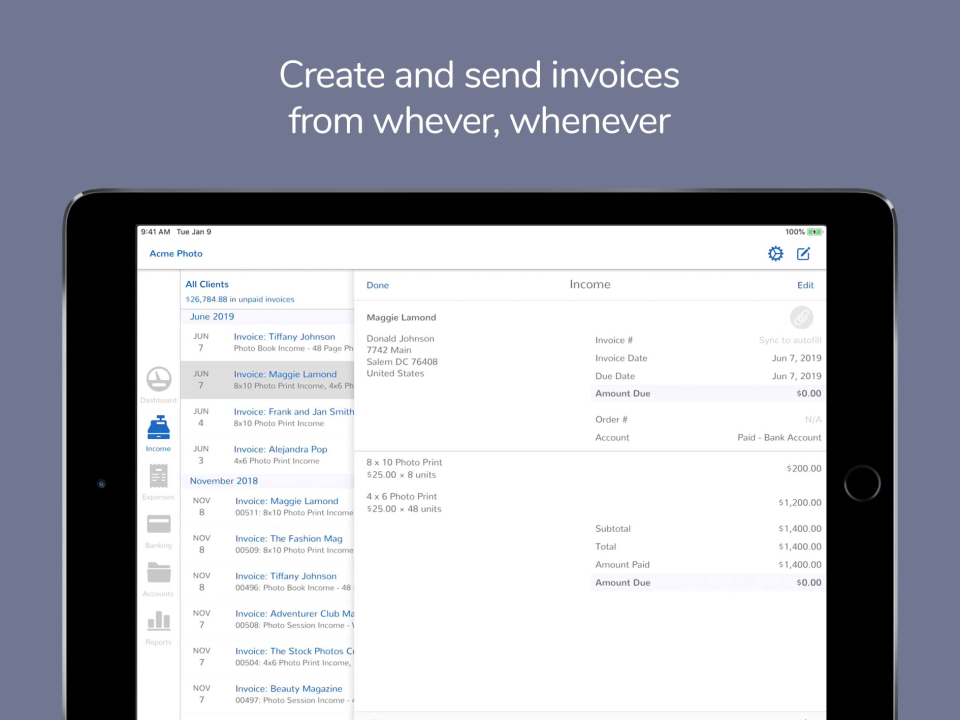The height and width of the screenshot is (720, 960).
Task: Tap the Subtotal $1,400.00 row
Action: [x=708, y=528]
